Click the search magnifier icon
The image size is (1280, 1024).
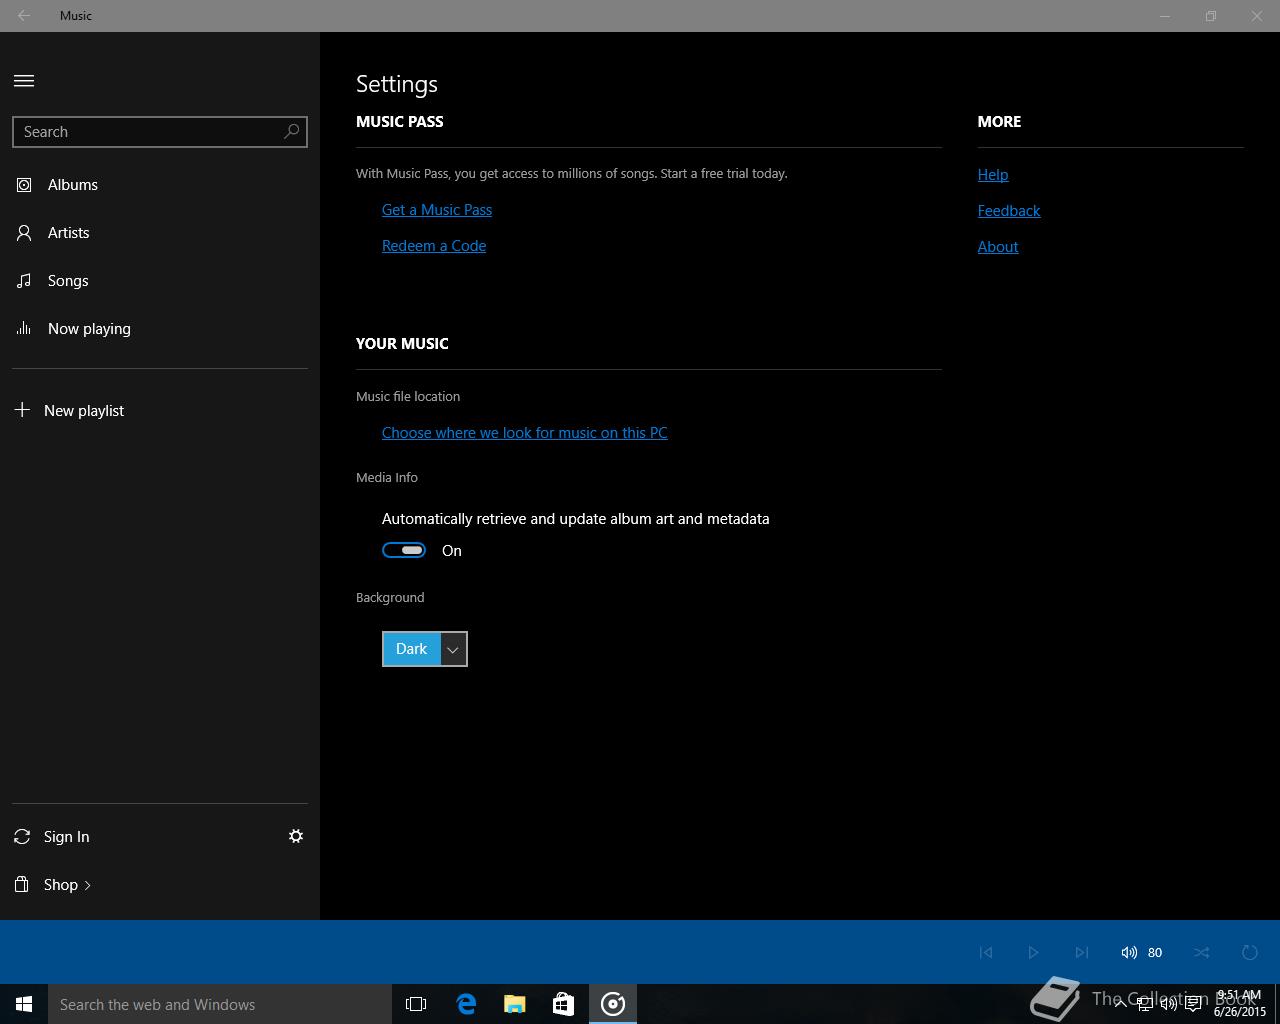(x=291, y=131)
